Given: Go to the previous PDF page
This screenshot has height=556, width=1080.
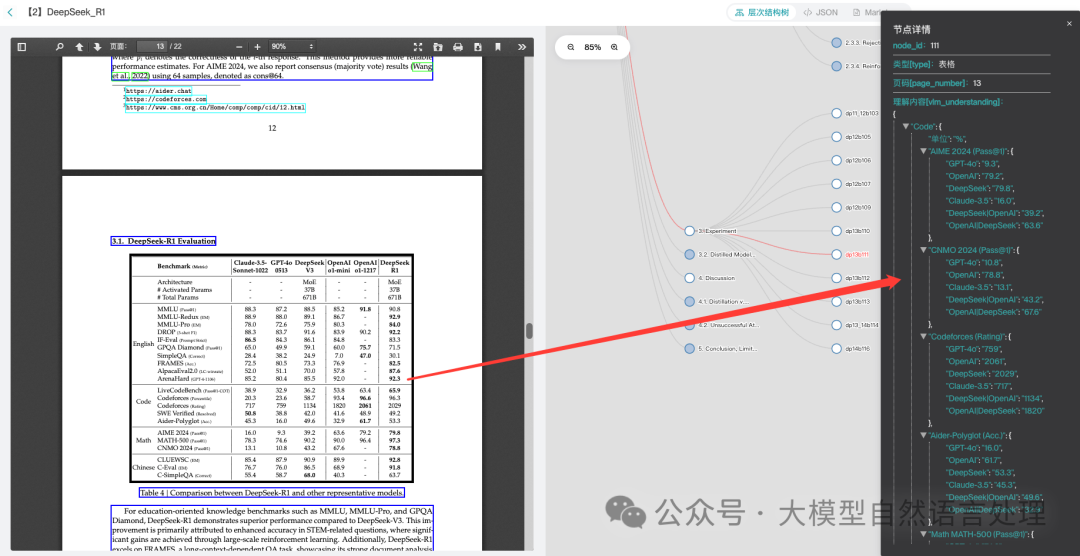Looking at the screenshot, I should [79, 47].
